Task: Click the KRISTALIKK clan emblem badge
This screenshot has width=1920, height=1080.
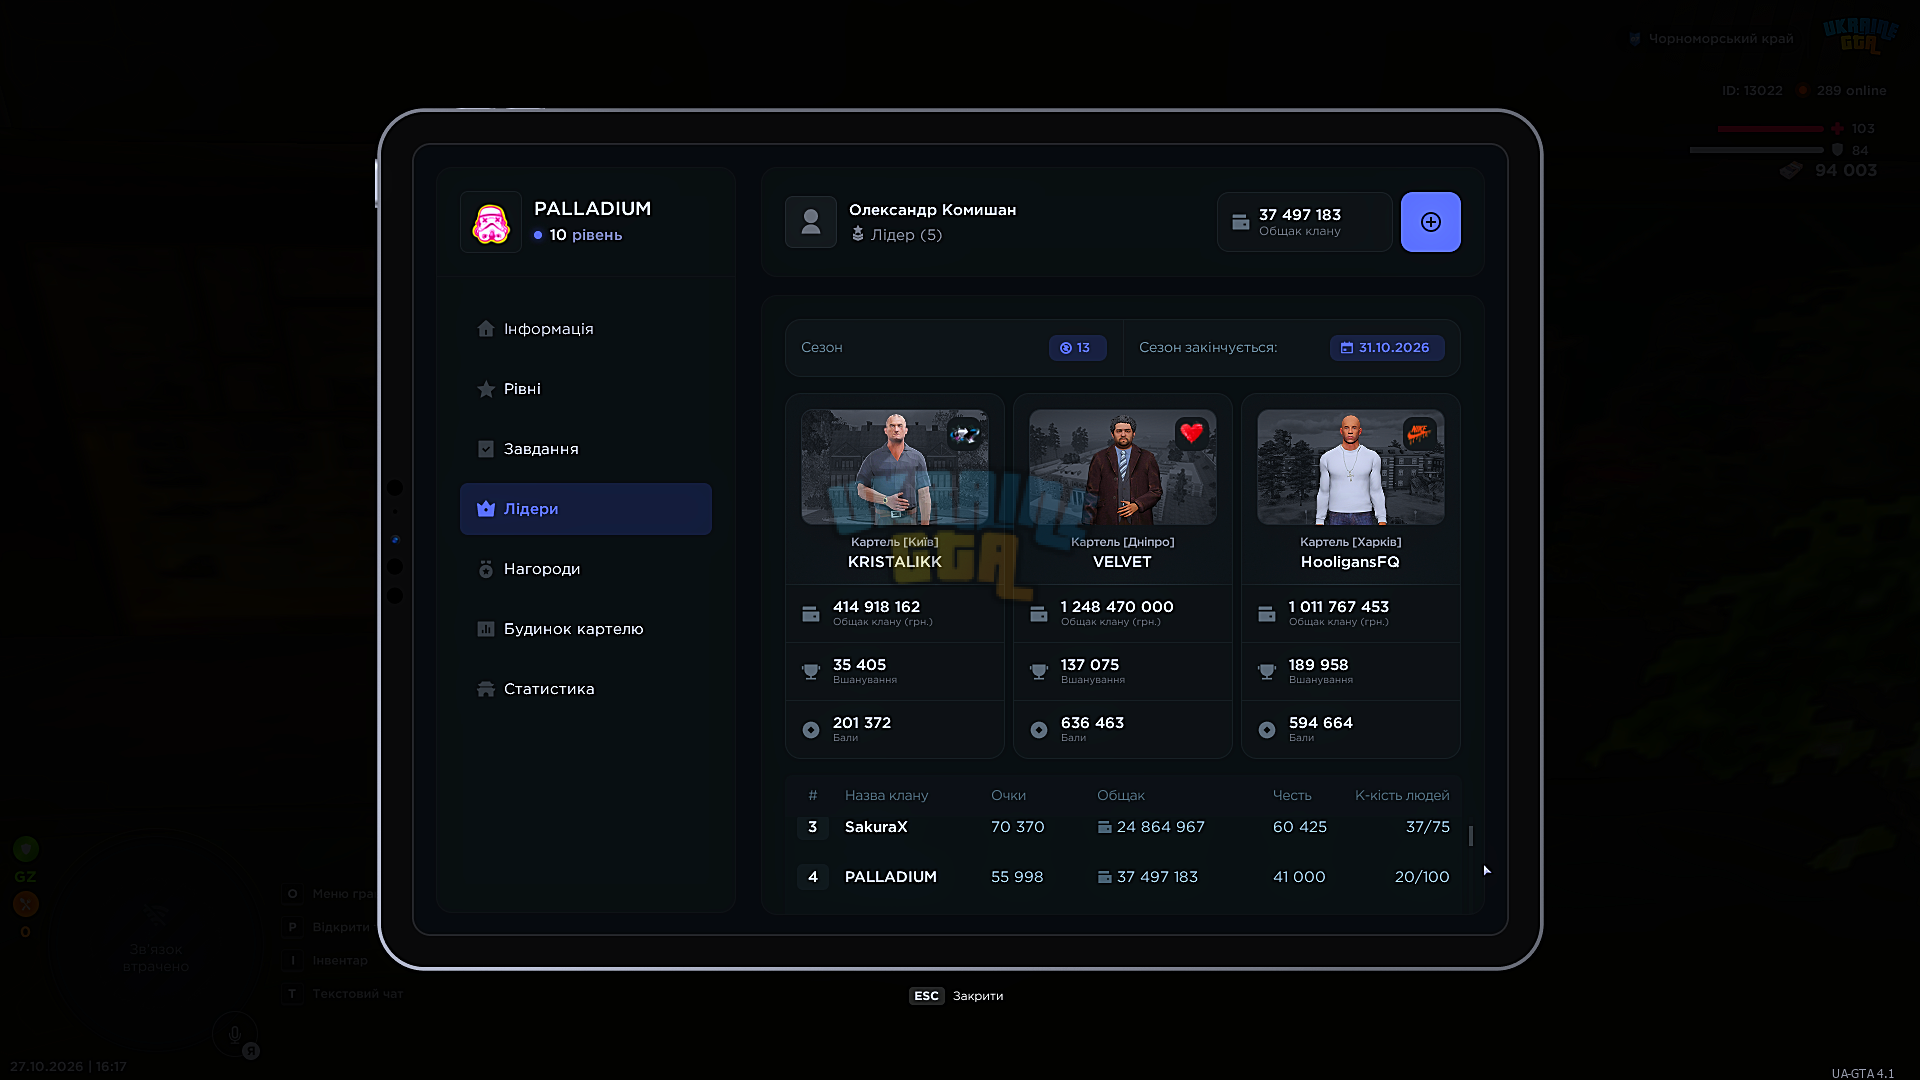Action: click(x=964, y=434)
